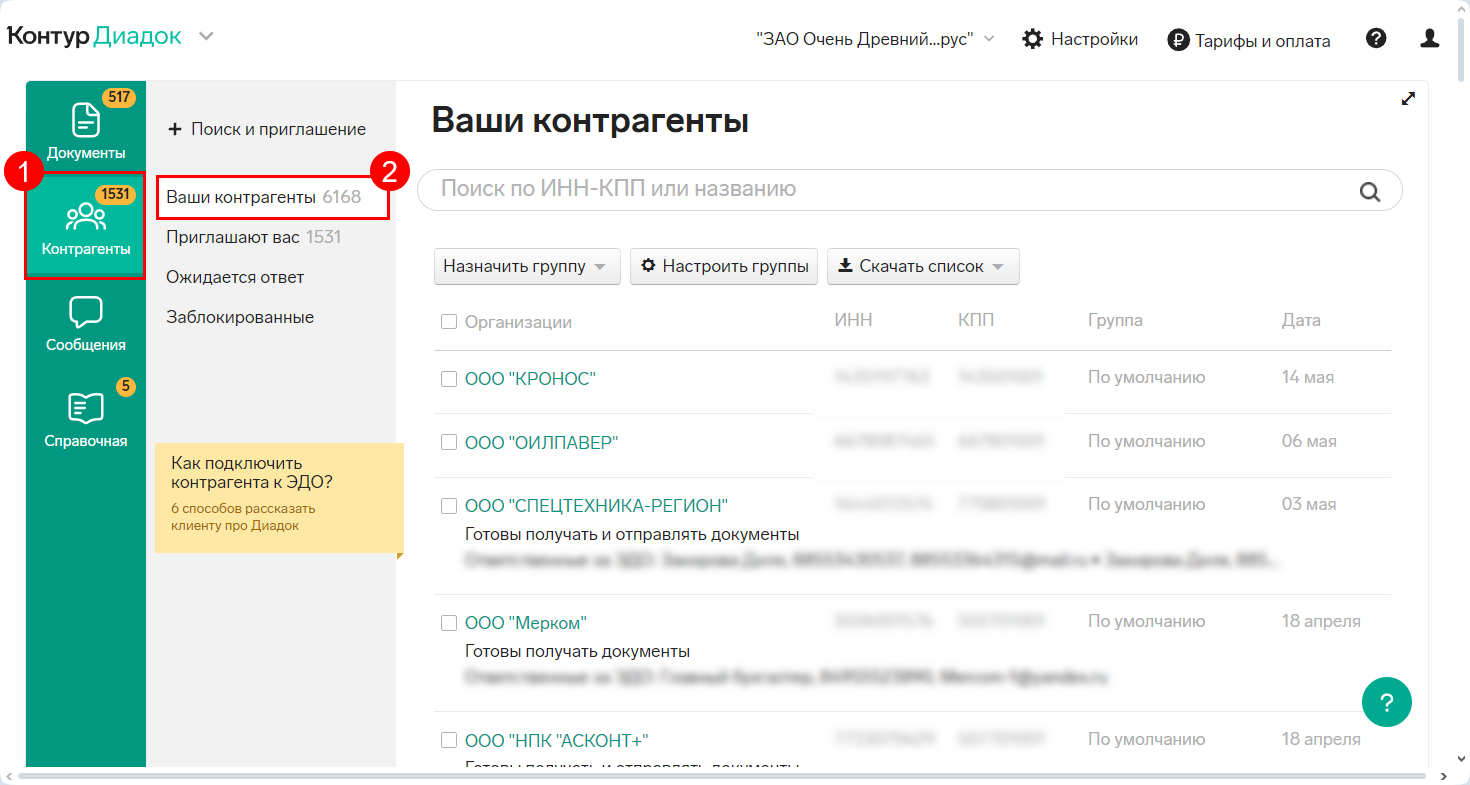Click the 14 мая date cell
Image resolution: width=1470 pixels, height=785 pixels.
1308,378
